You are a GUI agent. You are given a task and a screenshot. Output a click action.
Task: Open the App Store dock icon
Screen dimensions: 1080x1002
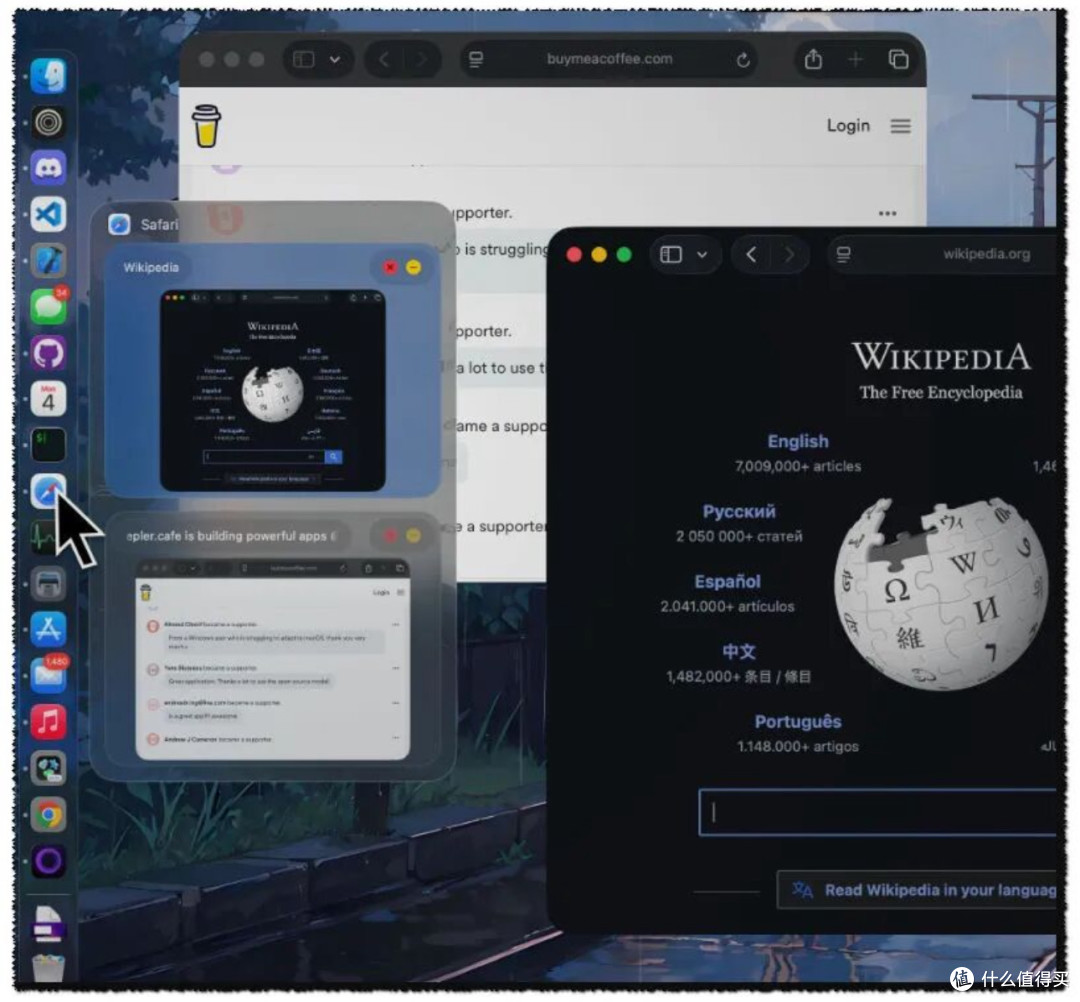pos(48,629)
